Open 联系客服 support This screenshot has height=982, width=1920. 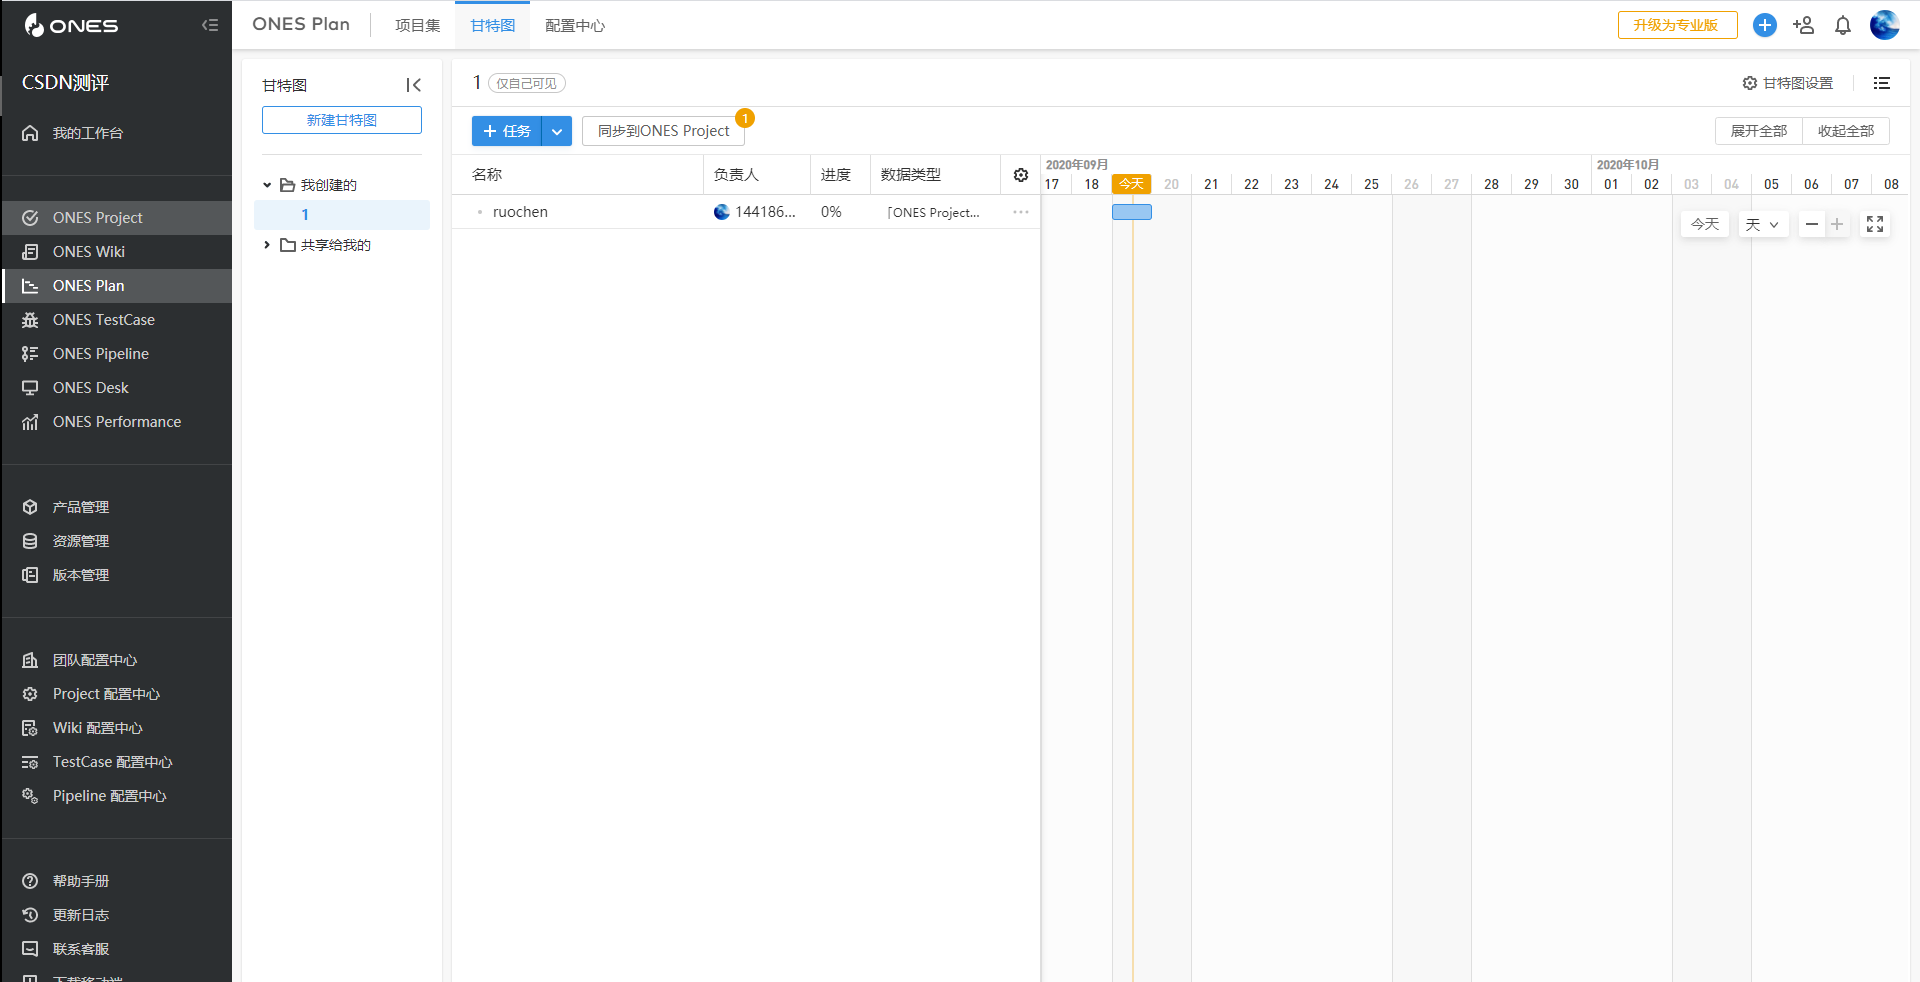(116, 949)
